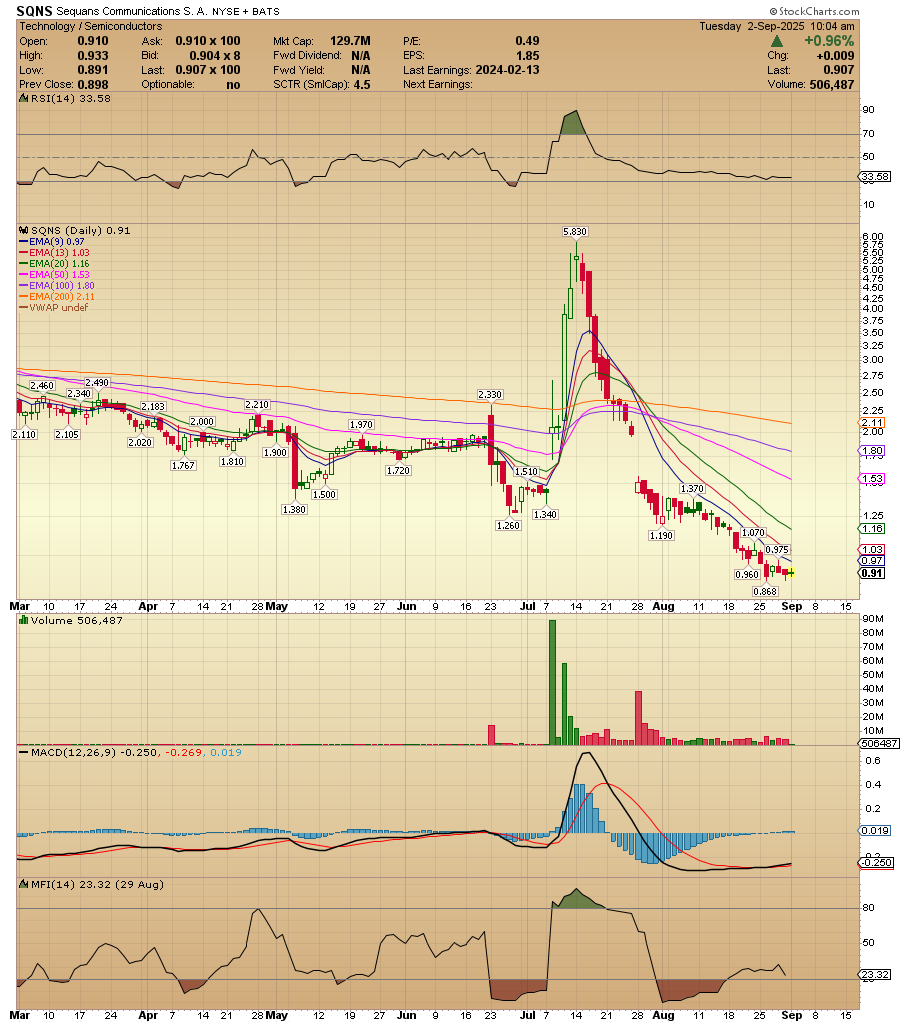
Task: Click the 1.380 low price label
Action: click(294, 510)
